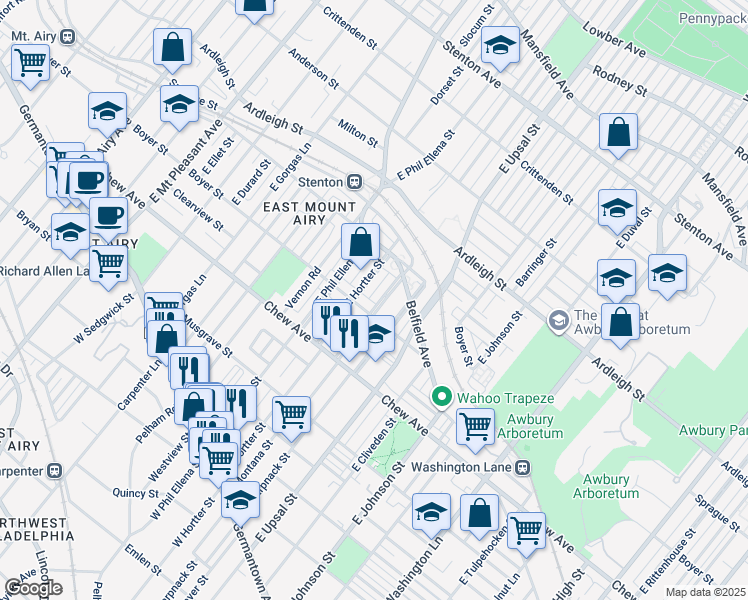Select the school marker above E Mt Pleasant Ave
748x600 pixels.
coord(179,106)
